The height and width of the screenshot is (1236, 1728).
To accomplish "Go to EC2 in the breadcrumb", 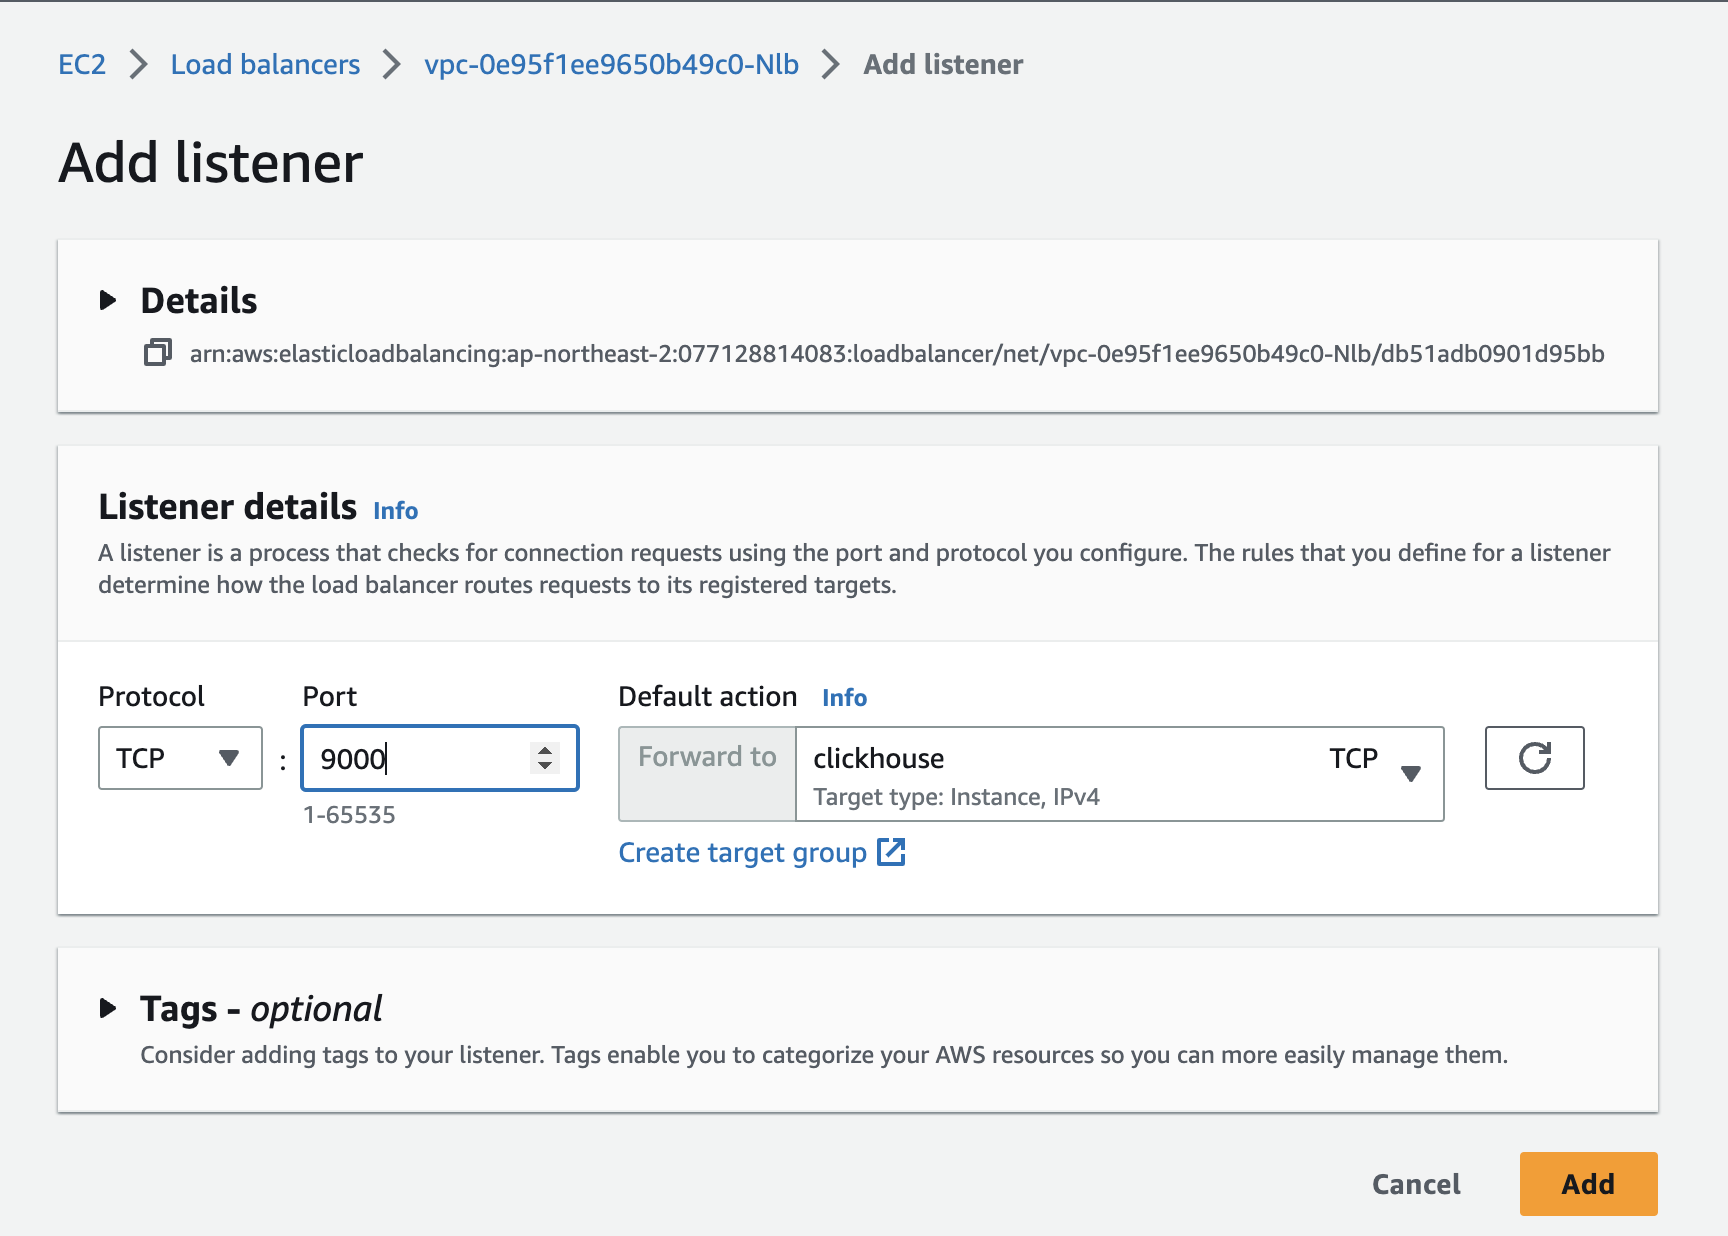I will [x=82, y=65].
